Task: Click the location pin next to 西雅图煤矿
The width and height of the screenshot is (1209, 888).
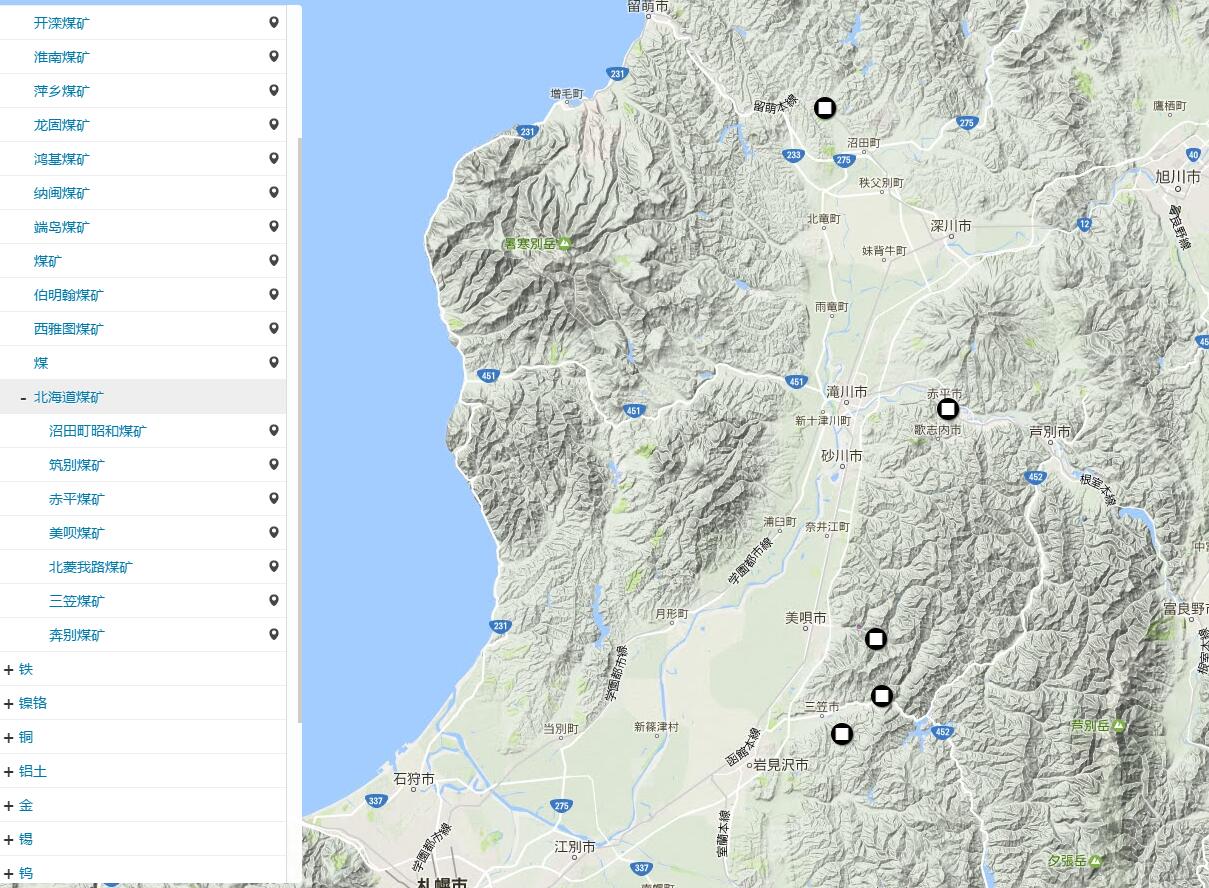Action: pyautogui.click(x=273, y=328)
